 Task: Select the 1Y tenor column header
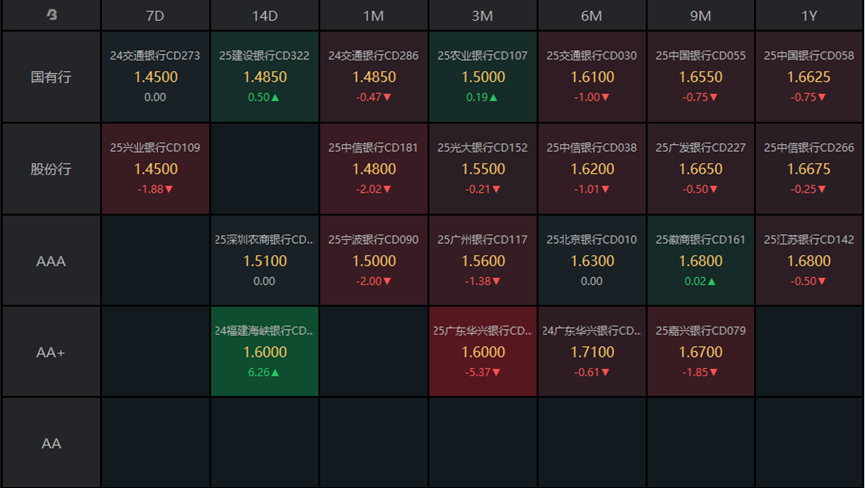(809, 15)
